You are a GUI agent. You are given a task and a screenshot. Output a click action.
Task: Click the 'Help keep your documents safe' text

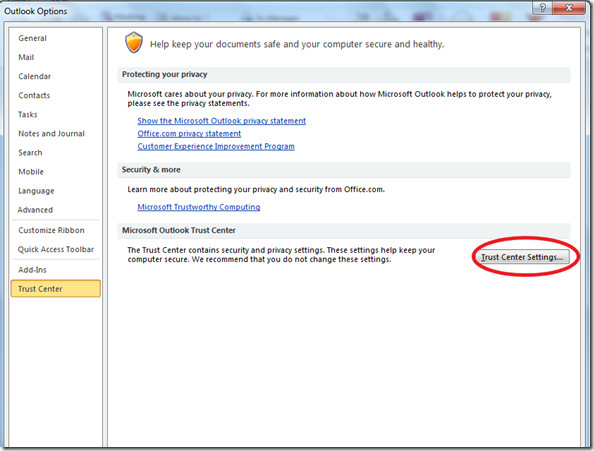pos(297,44)
